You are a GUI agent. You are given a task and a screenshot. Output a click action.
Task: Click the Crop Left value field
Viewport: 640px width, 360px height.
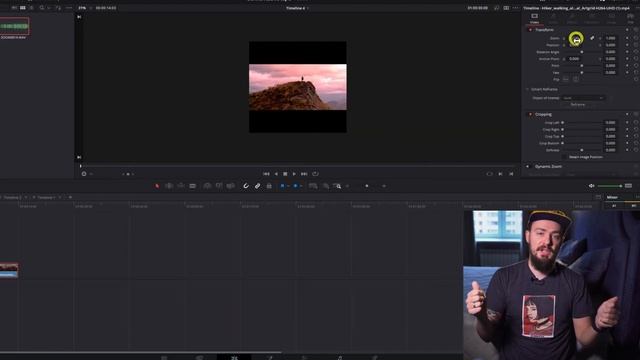pos(610,122)
